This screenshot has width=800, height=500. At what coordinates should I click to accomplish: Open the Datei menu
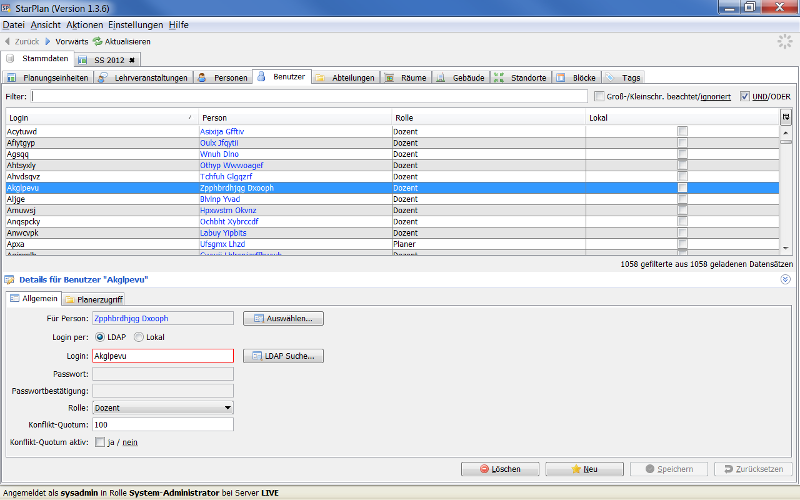pyautogui.click(x=14, y=25)
